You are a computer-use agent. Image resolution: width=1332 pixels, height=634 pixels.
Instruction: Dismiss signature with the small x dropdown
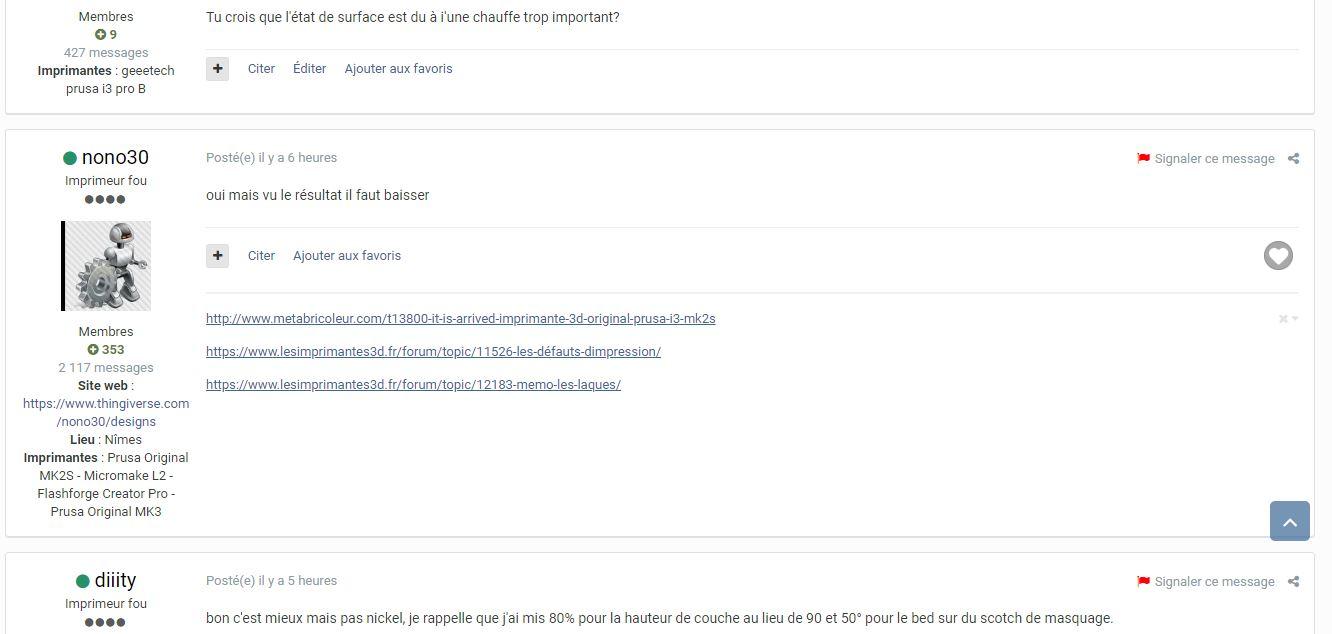pyautogui.click(x=1288, y=319)
